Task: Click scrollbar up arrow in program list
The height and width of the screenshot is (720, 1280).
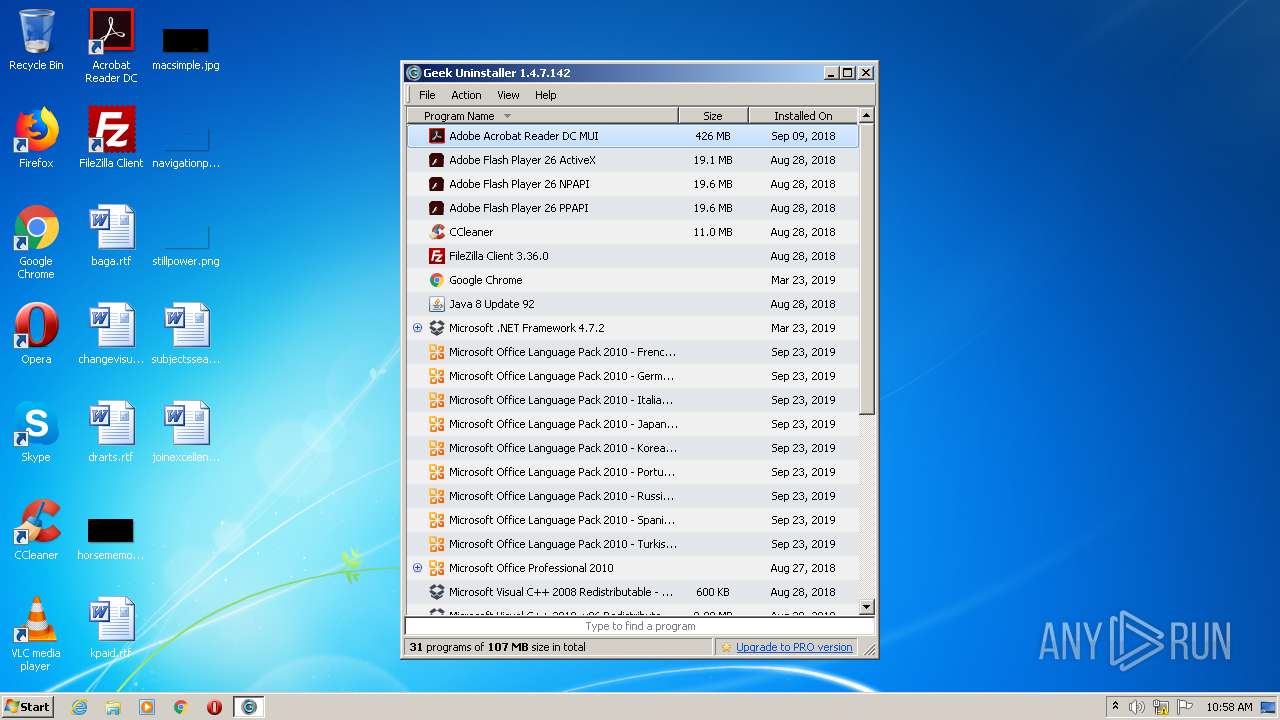Action: click(866, 116)
